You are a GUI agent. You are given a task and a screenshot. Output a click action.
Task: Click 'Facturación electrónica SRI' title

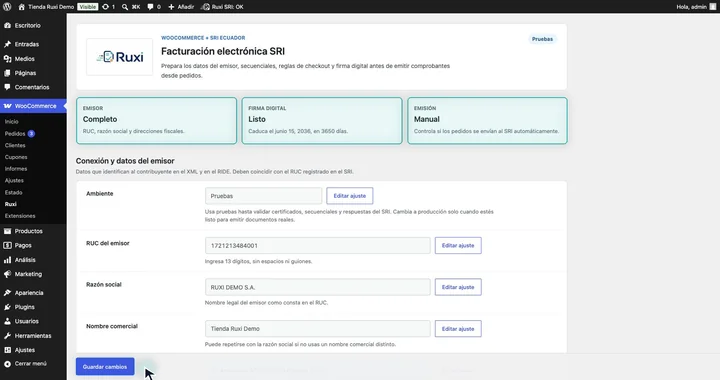(223, 51)
